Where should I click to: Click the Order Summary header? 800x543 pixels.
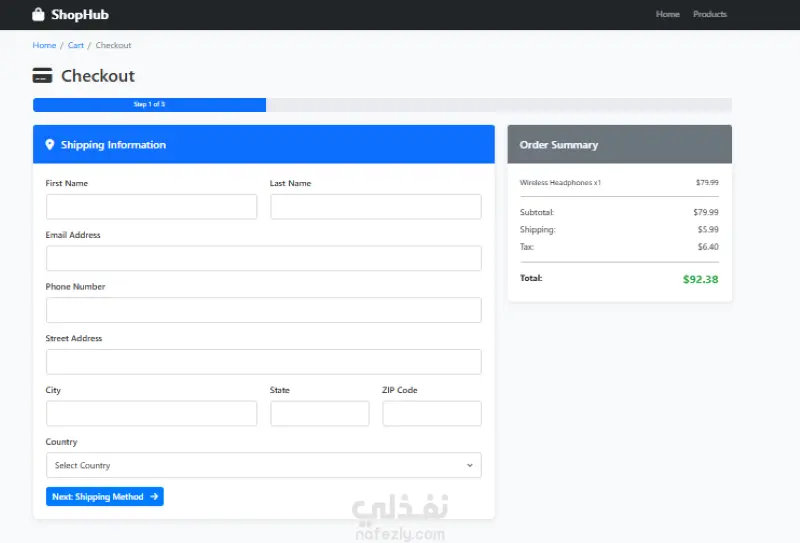coord(619,144)
